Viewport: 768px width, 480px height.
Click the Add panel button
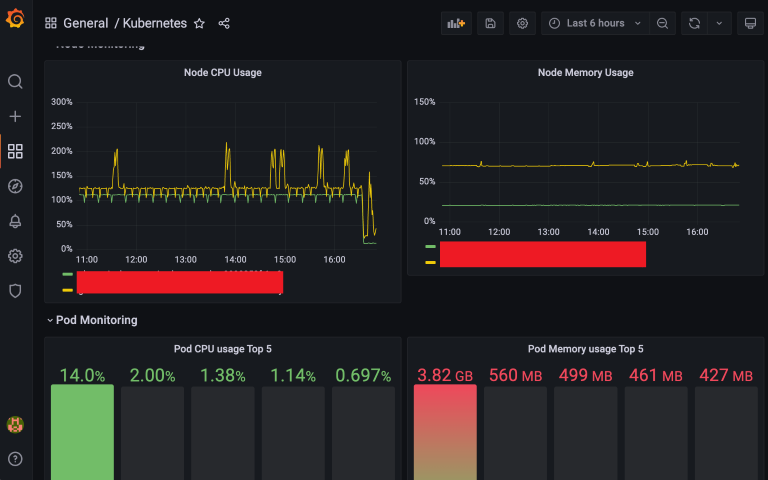[x=456, y=23]
